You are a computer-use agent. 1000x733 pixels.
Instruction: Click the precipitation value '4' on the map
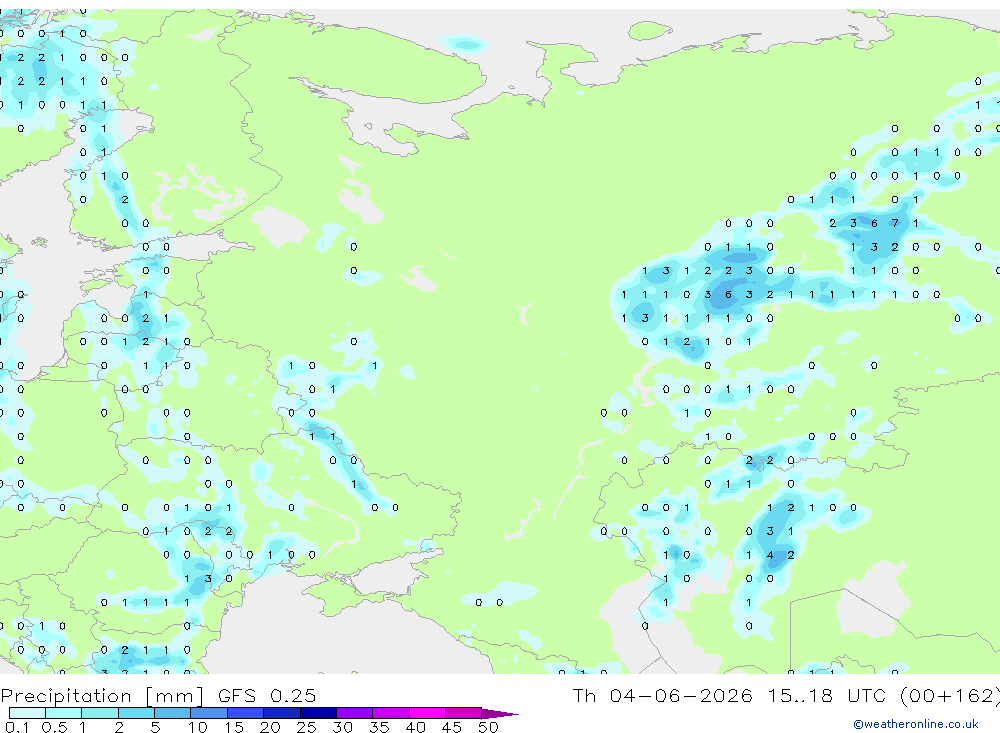[x=770, y=555]
